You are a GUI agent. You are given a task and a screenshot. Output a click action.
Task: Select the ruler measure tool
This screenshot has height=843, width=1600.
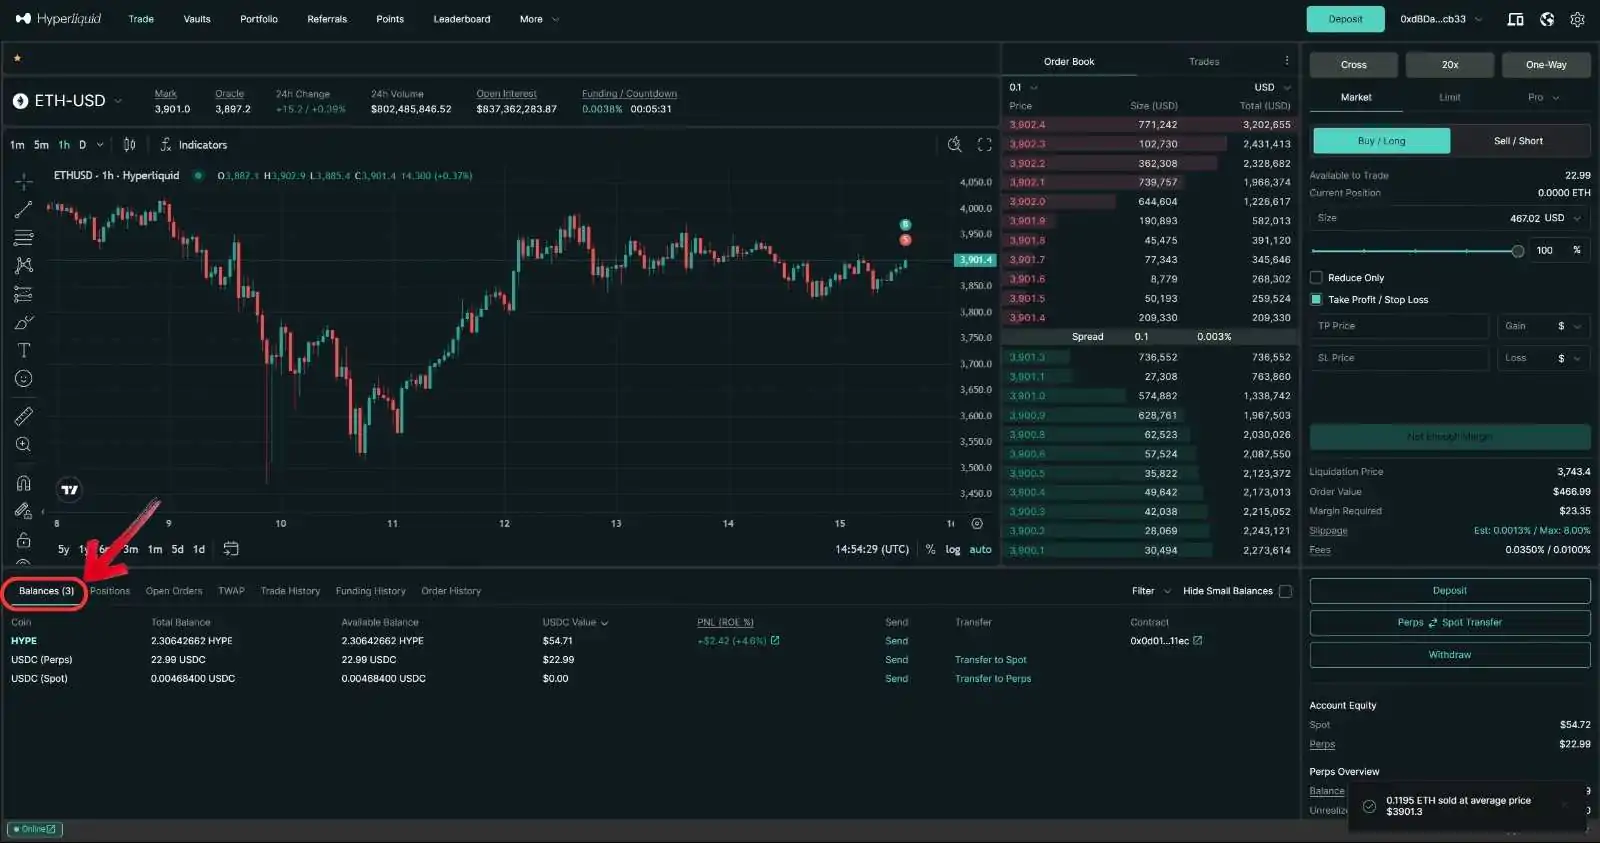[24, 415]
